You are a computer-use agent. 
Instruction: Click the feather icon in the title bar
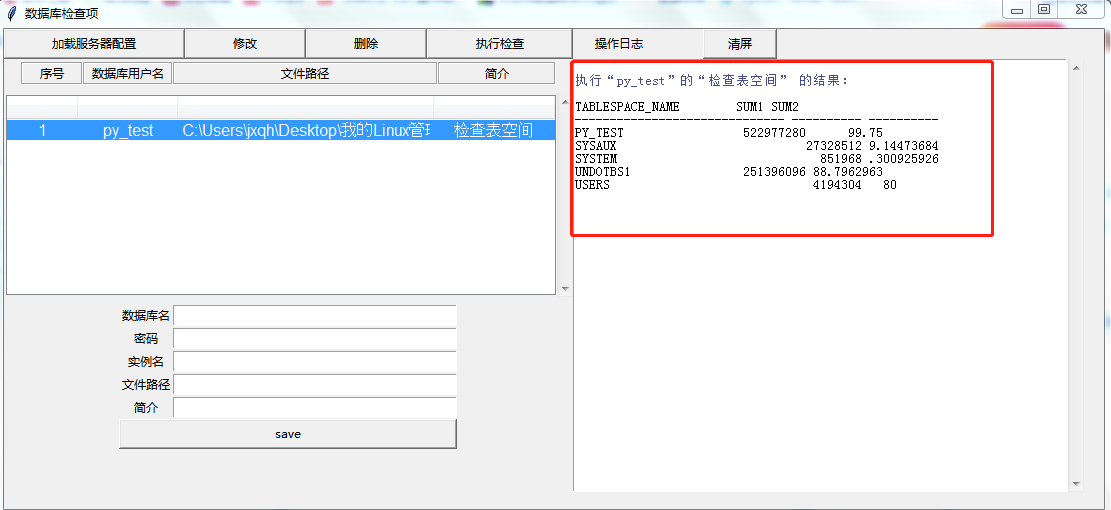pos(11,12)
